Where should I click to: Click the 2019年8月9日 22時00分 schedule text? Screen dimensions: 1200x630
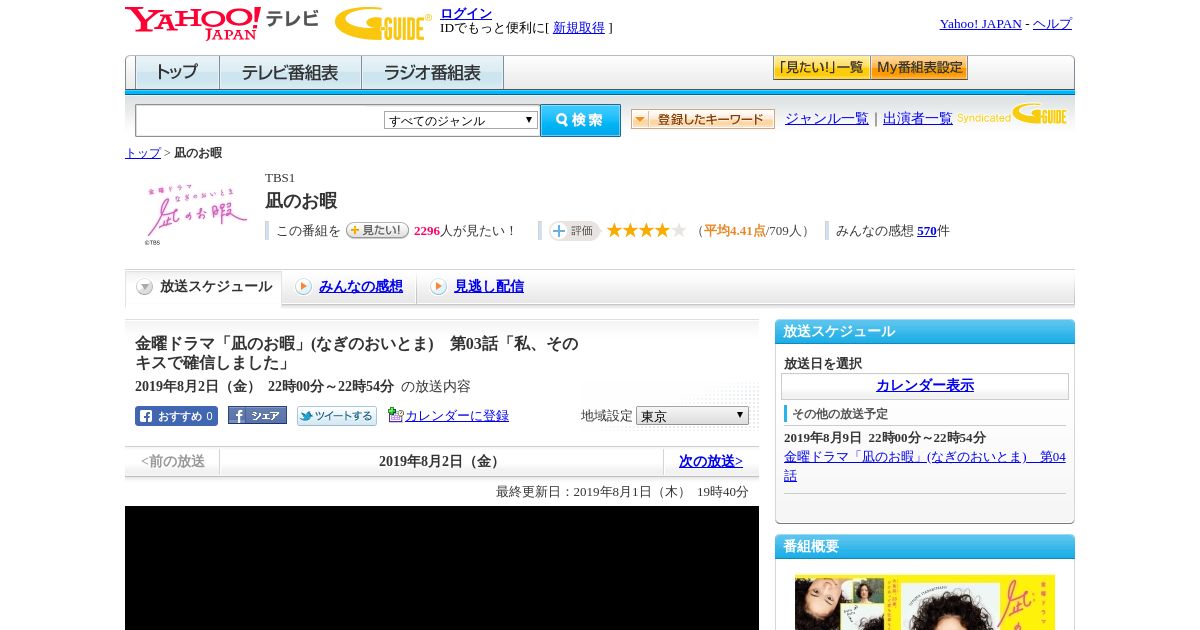click(x=885, y=438)
